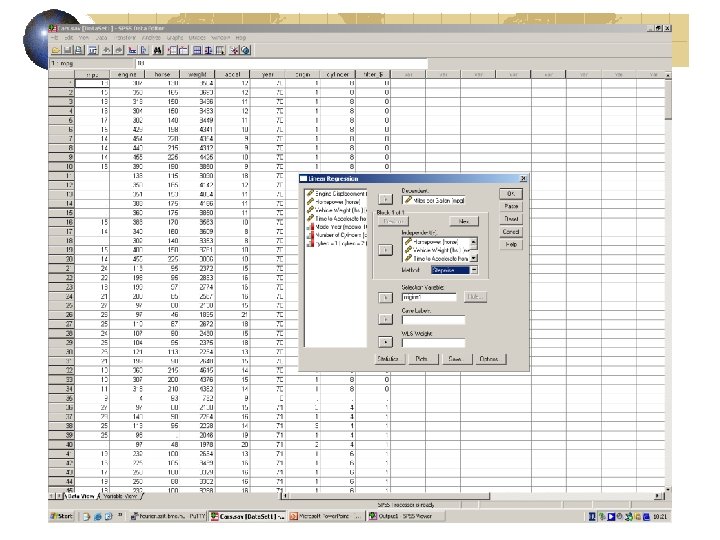The width and height of the screenshot is (720, 540).
Task: Click the arrow button beside WLS Weight
Action: 385,342
